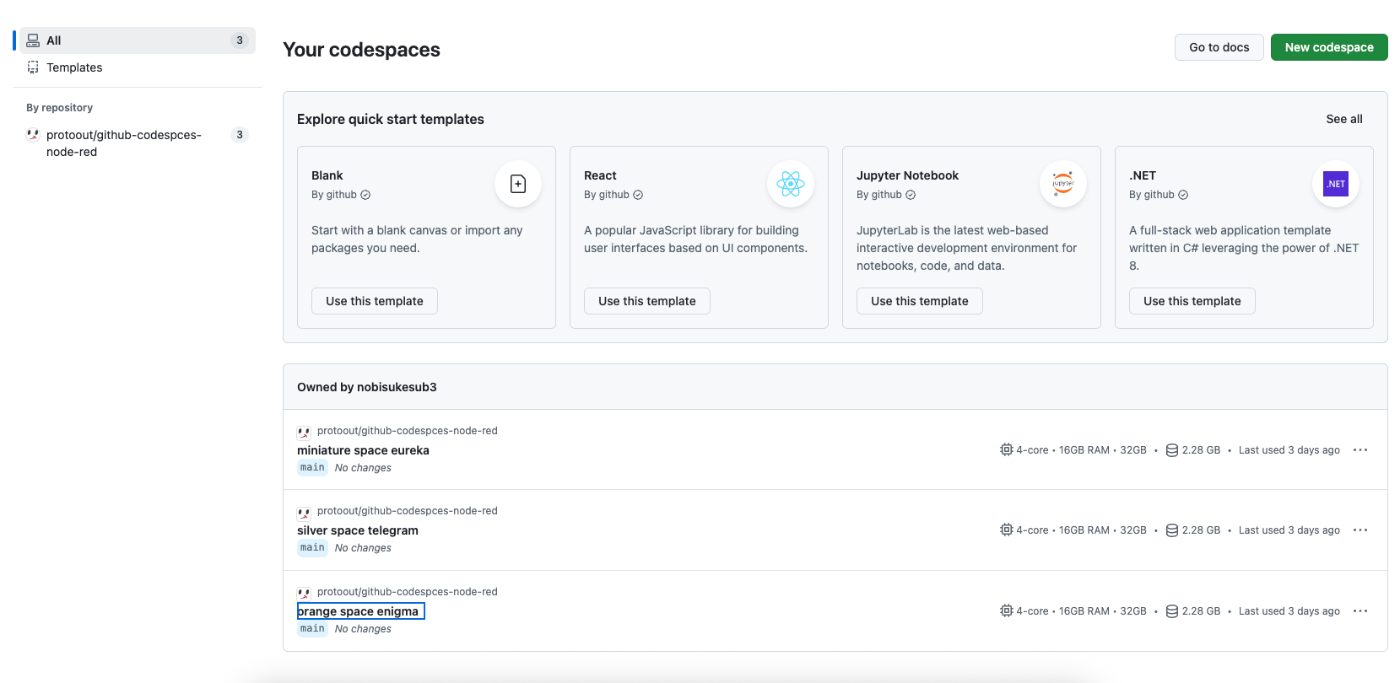
Task: Open orange space enigma codespace
Action: click(x=361, y=611)
